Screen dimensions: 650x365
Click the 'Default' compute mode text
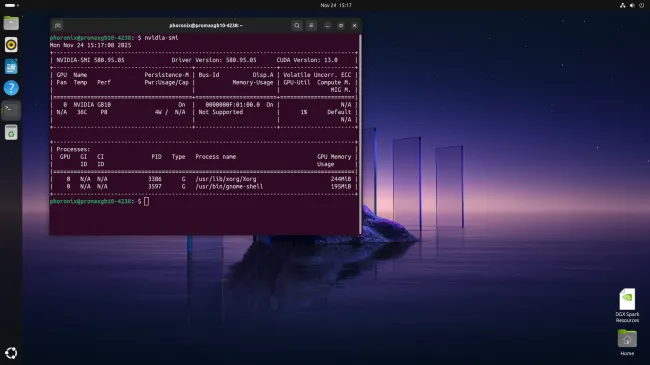coord(339,112)
